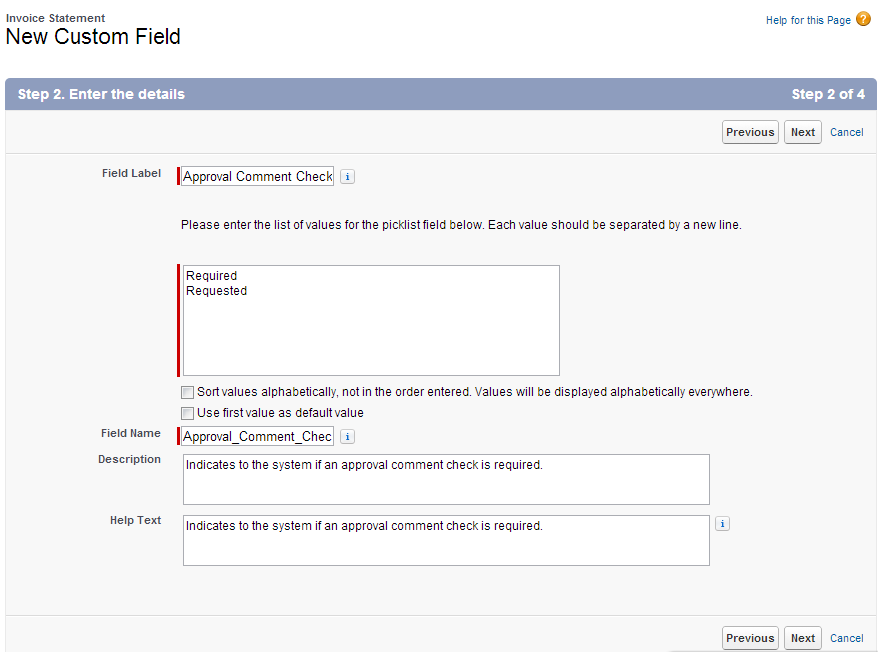Click inside the Help Text box

(445, 540)
